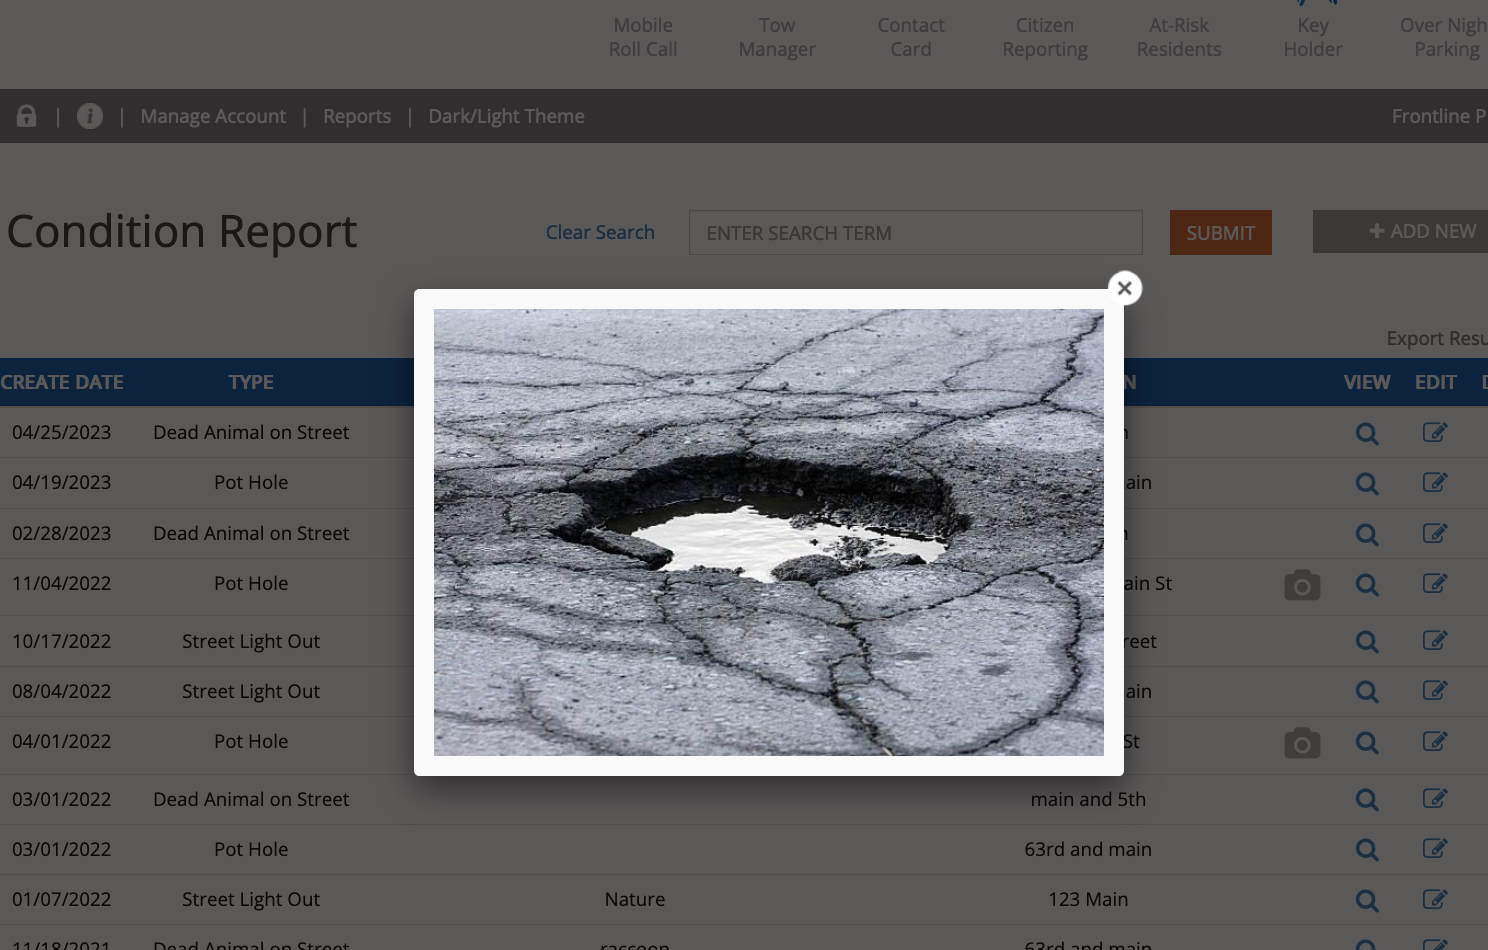
Task: View the 03/01/2022 Dead Animal report
Action: [x=1366, y=800]
